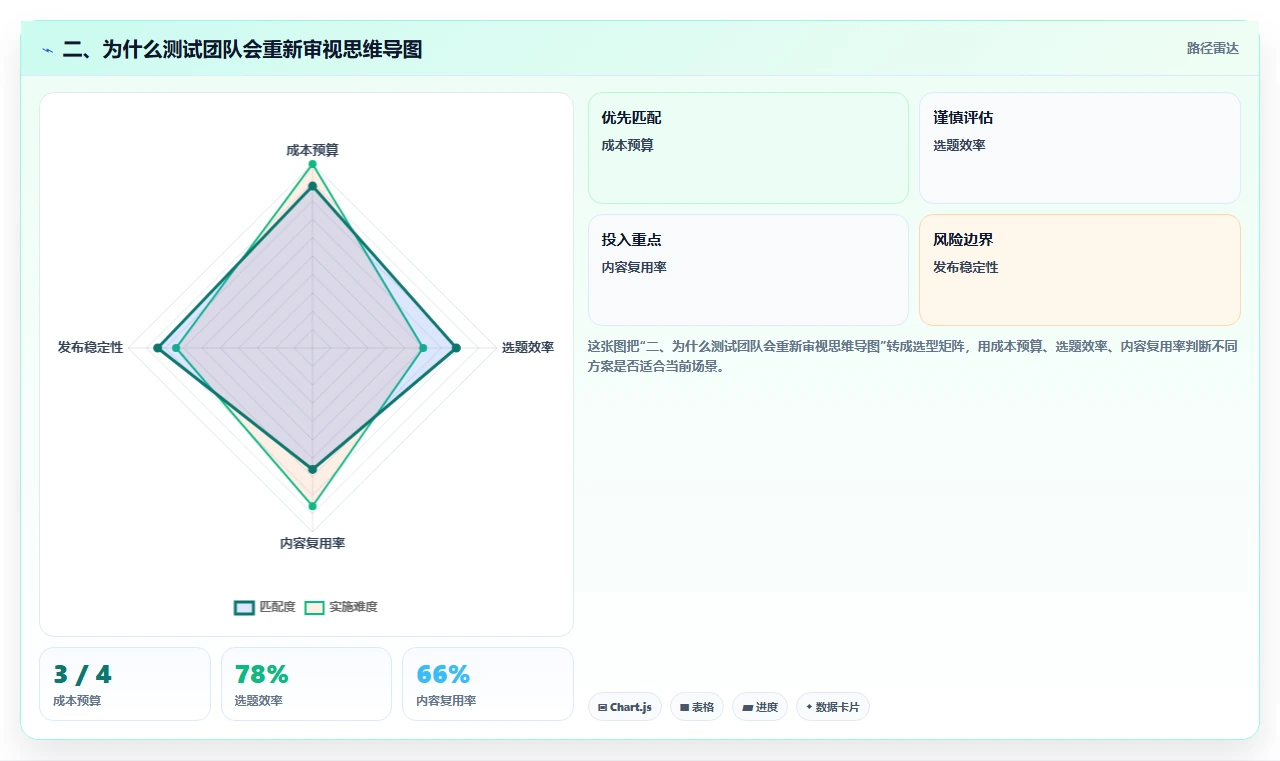Image resolution: width=1280 pixels, height=761 pixels.
Task: Open the 风险边界 card
Action: click(x=1080, y=270)
